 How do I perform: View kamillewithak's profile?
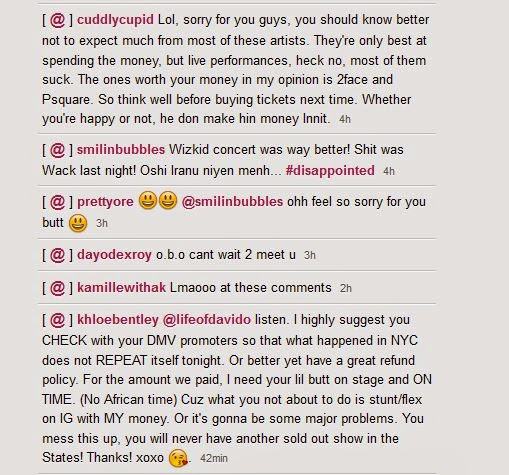[x=121, y=288]
